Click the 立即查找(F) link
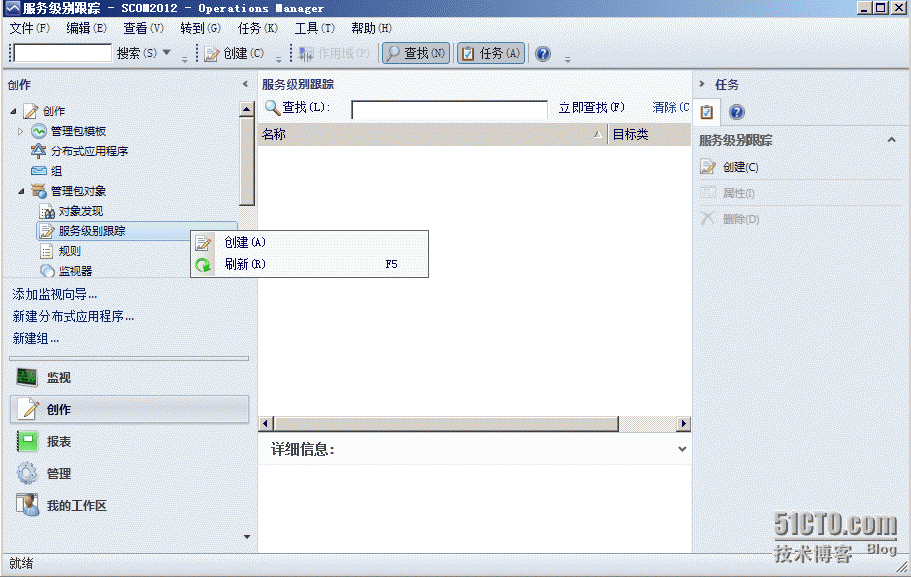The width and height of the screenshot is (911, 577). pos(591,107)
